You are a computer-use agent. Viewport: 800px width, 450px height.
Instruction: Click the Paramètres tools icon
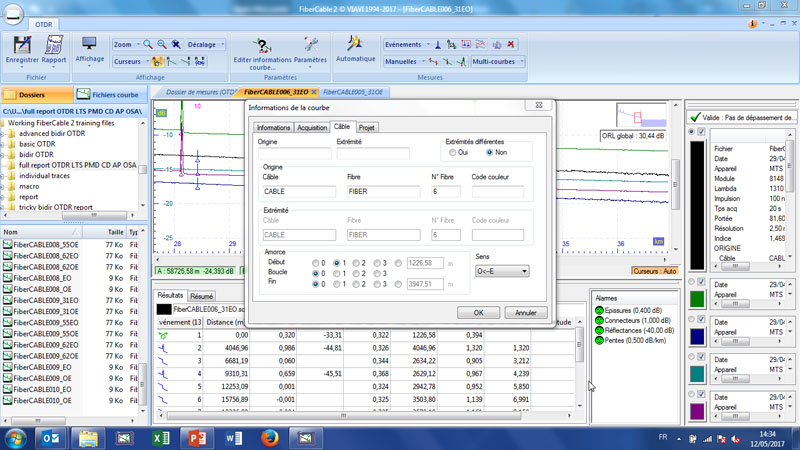[310, 45]
